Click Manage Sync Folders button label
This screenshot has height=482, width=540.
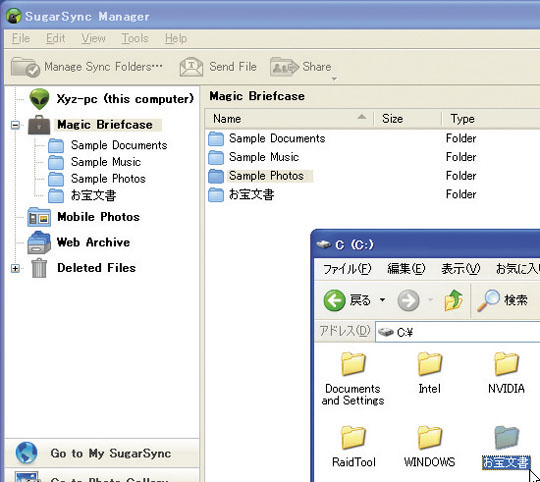pyautogui.click(x=103, y=67)
